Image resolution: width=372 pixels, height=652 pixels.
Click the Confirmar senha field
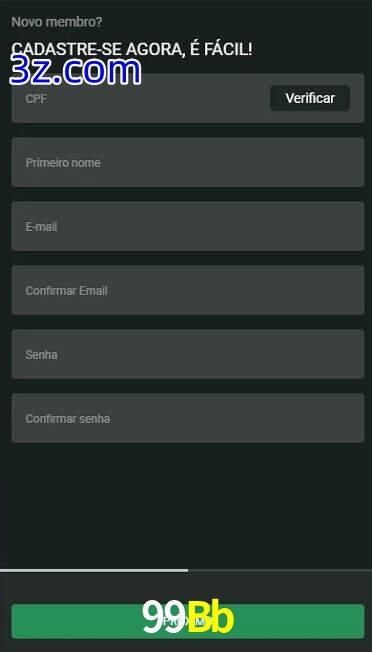(x=188, y=418)
